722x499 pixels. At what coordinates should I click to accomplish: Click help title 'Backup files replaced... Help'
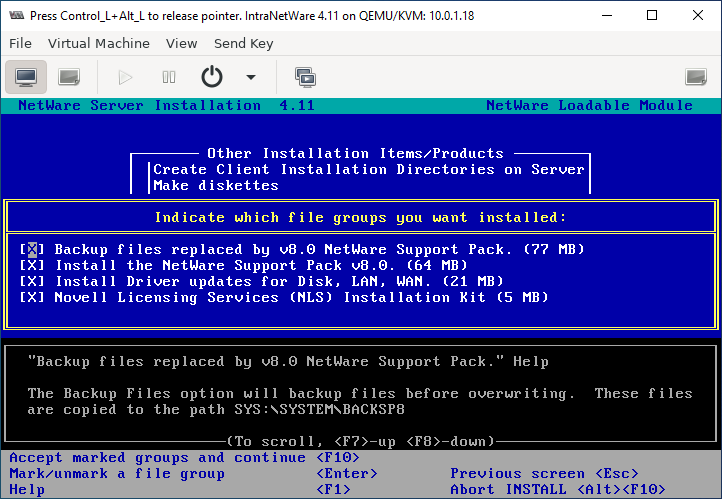[x=288, y=361]
